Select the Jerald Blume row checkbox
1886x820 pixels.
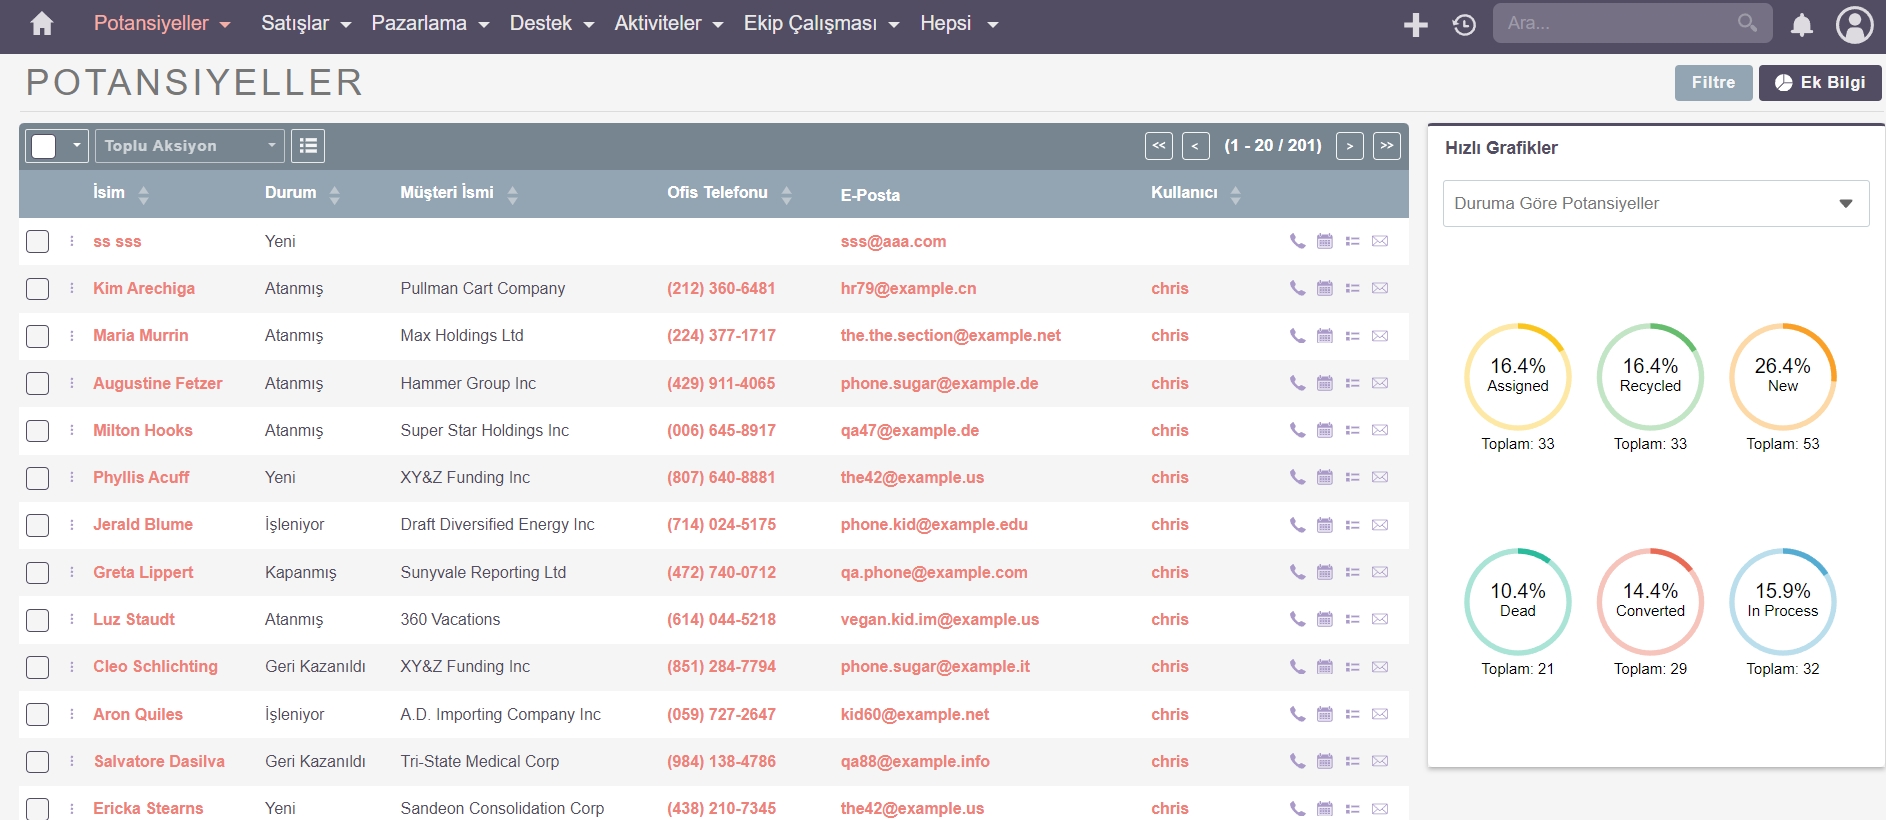(x=37, y=525)
